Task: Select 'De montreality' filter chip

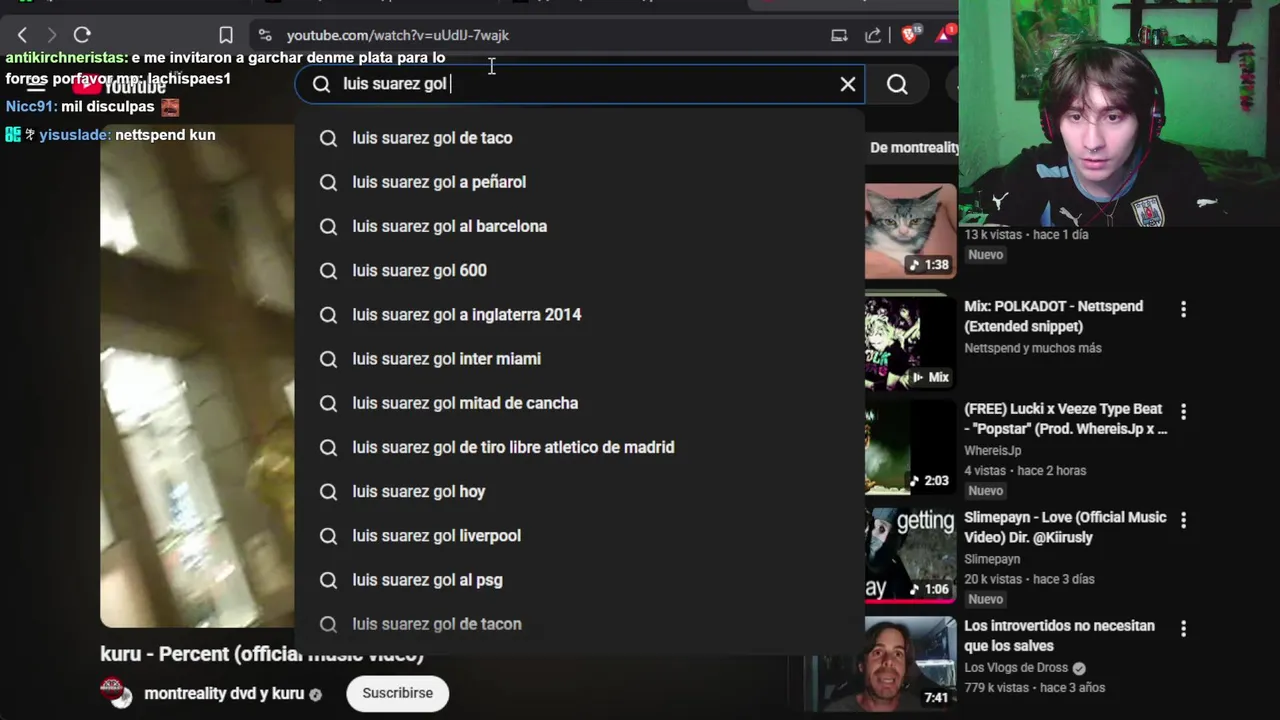Action: coord(913,147)
